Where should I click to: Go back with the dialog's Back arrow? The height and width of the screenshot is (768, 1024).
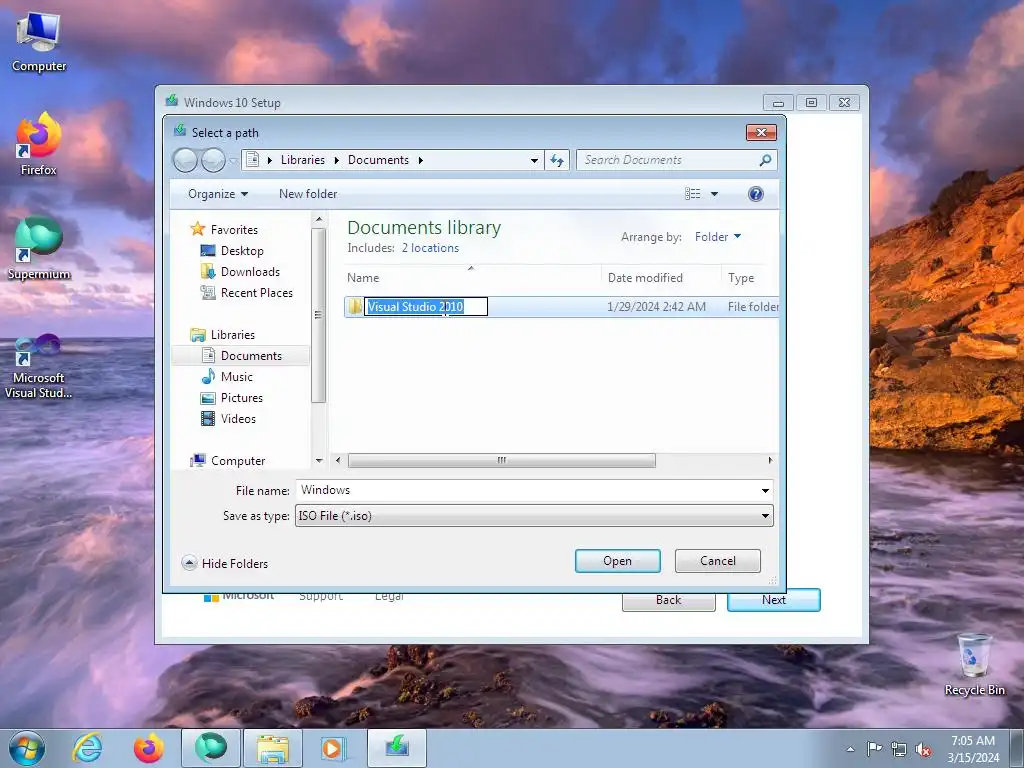click(x=185, y=160)
